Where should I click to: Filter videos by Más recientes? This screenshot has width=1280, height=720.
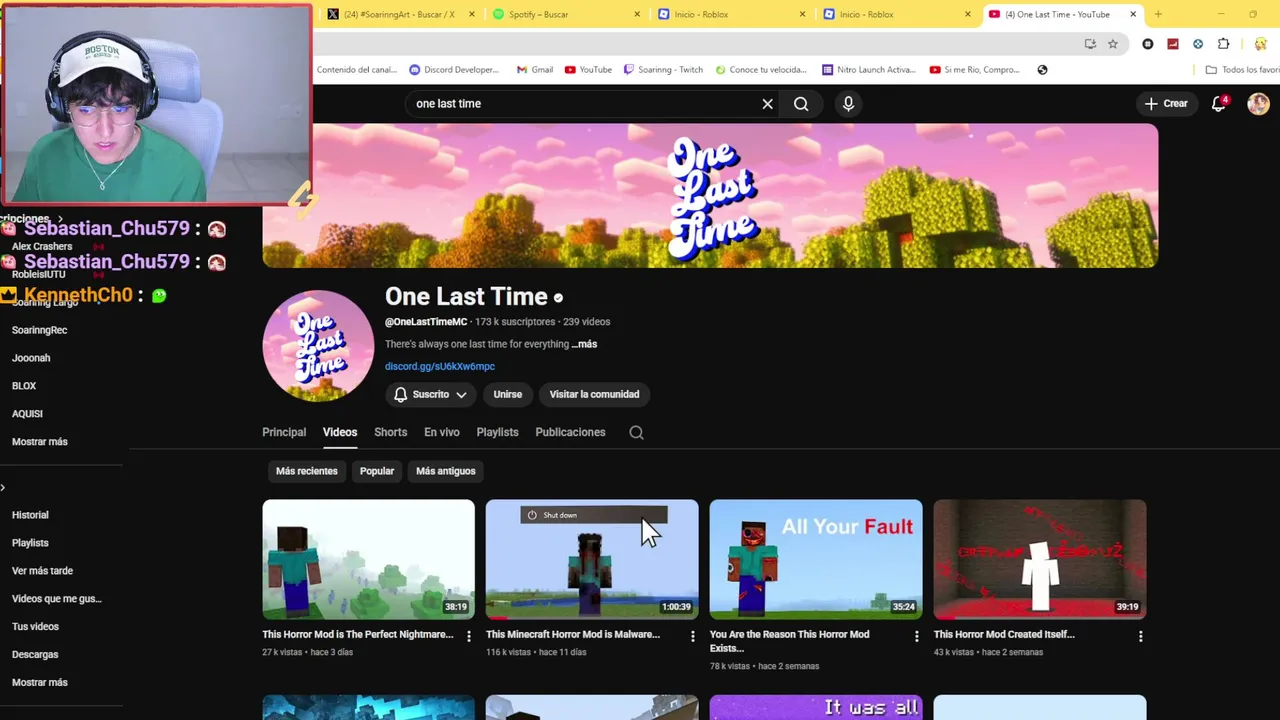pos(307,471)
